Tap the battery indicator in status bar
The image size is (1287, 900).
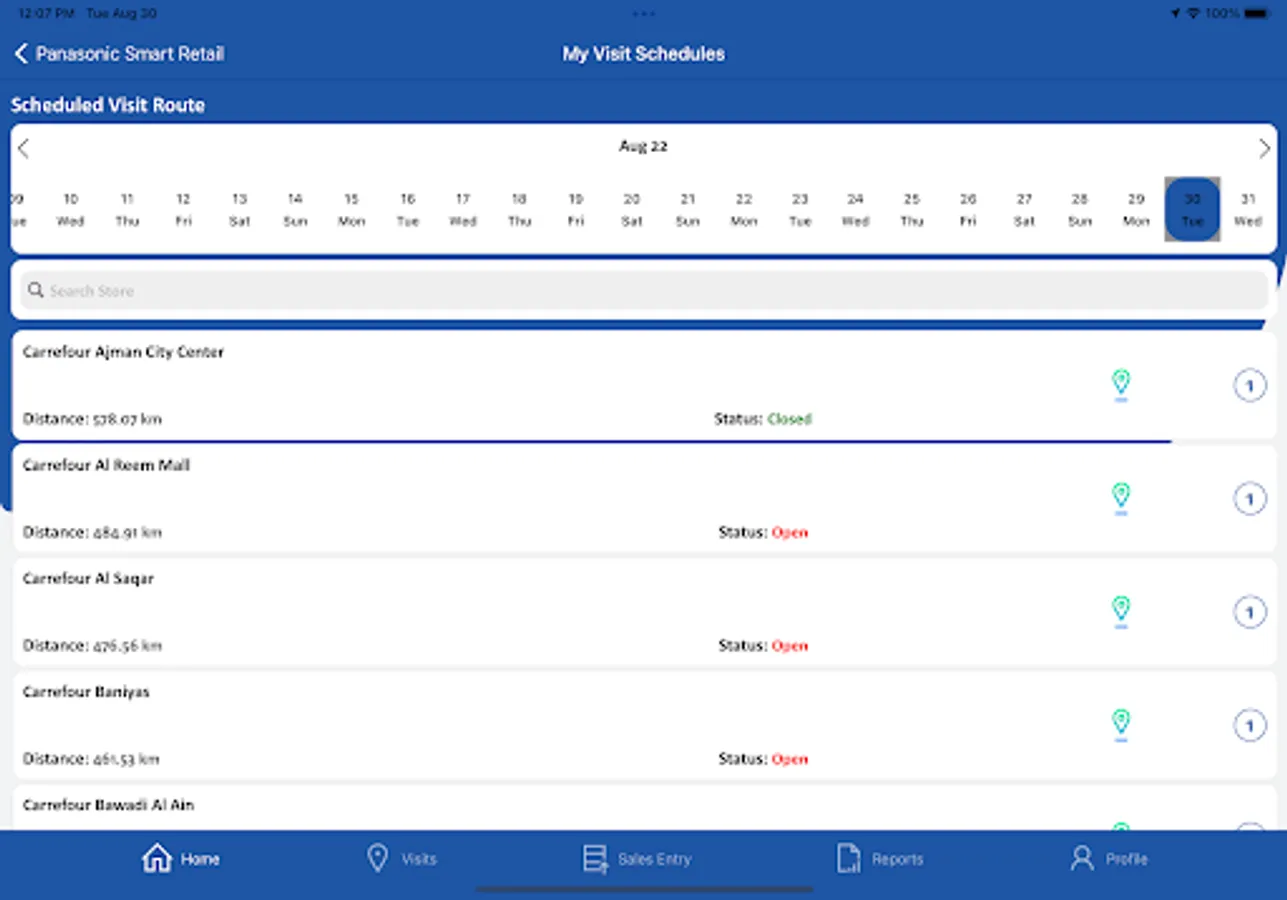pos(1256,14)
